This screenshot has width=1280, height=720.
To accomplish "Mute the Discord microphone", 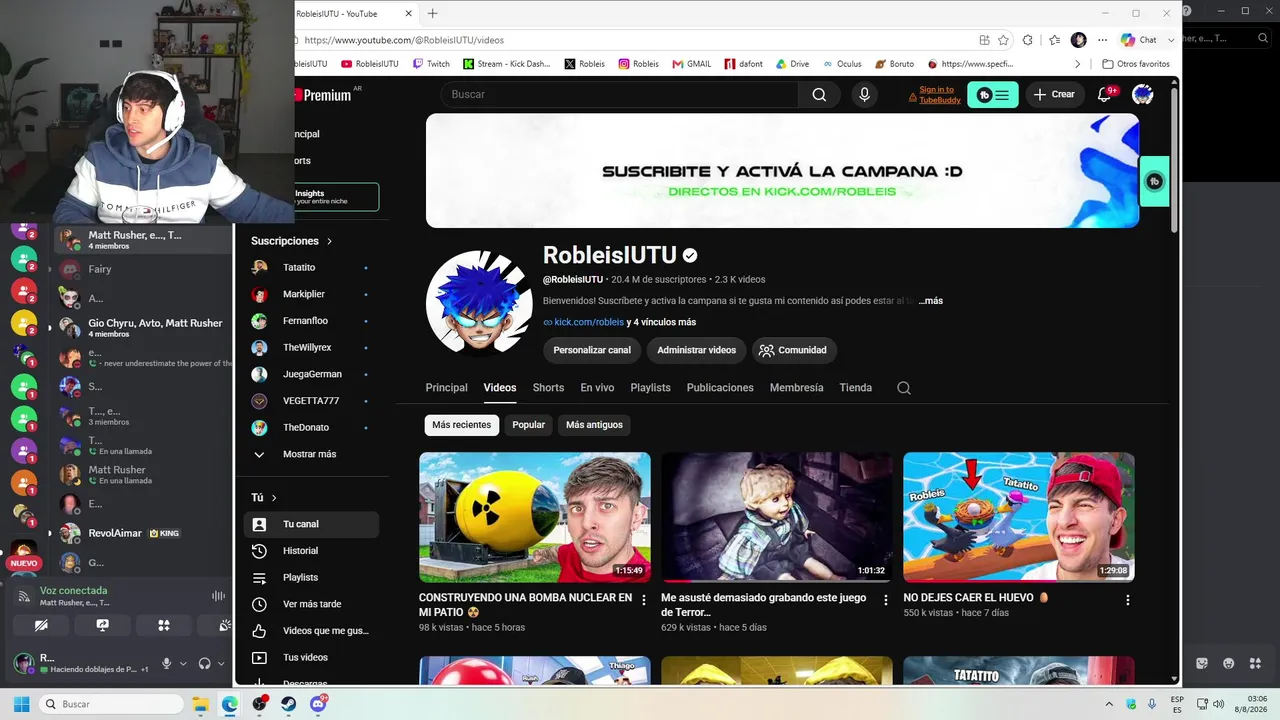I will pyautogui.click(x=167, y=663).
